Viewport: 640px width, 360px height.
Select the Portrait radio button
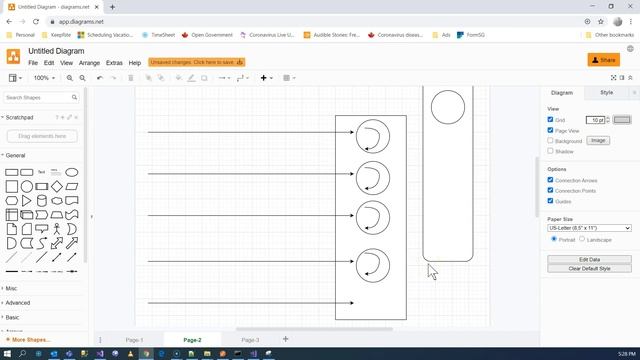click(x=554, y=239)
